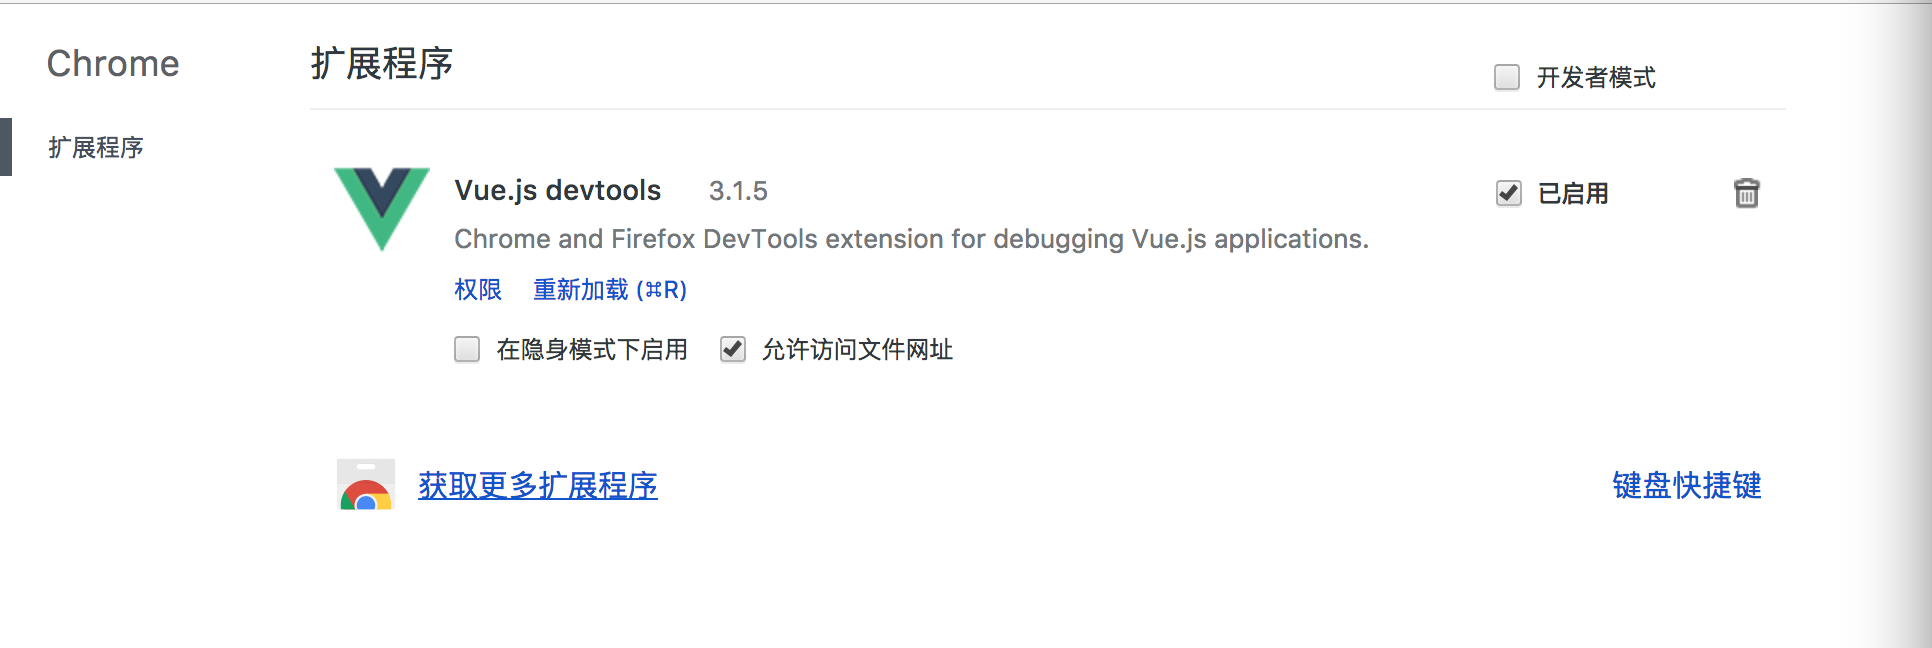This screenshot has width=1932, height=648.
Task: Click the Chrome heading in the sidebar
Action: tap(113, 64)
